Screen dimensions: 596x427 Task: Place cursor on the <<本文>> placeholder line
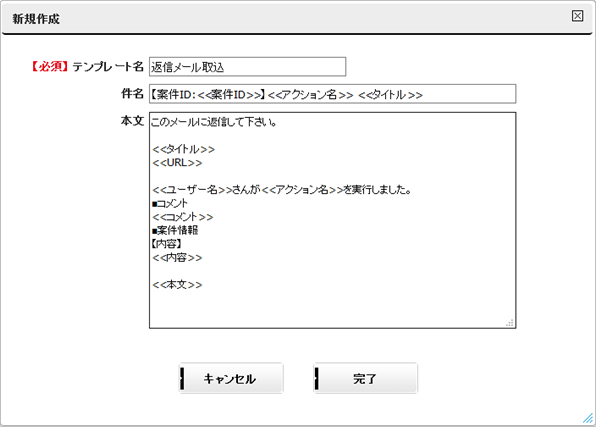(177, 284)
